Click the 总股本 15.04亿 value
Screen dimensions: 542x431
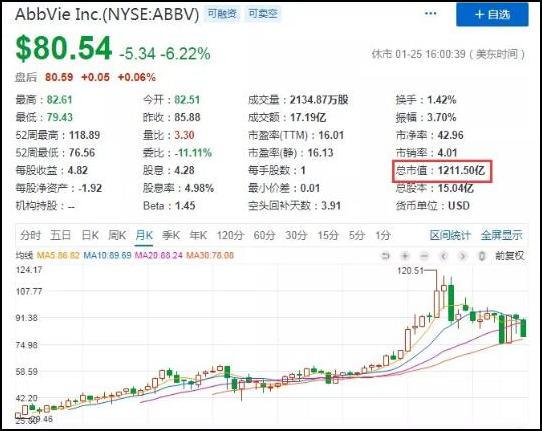(x=456, y=188)
